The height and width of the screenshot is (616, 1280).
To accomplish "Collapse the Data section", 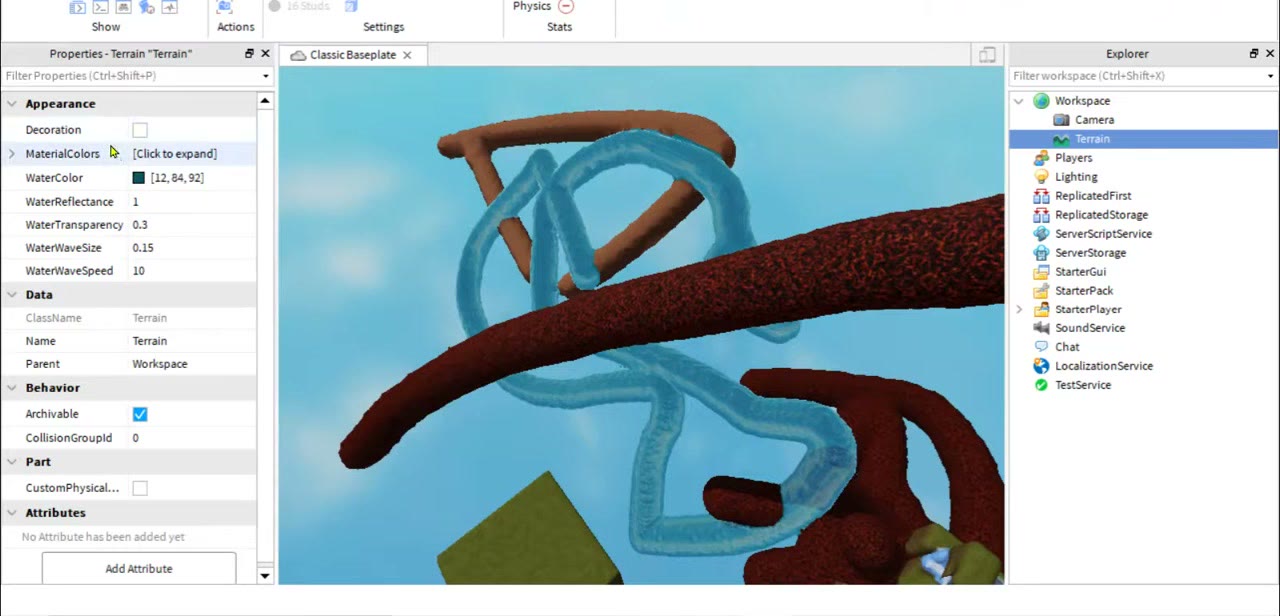I will tap(12, 295).
